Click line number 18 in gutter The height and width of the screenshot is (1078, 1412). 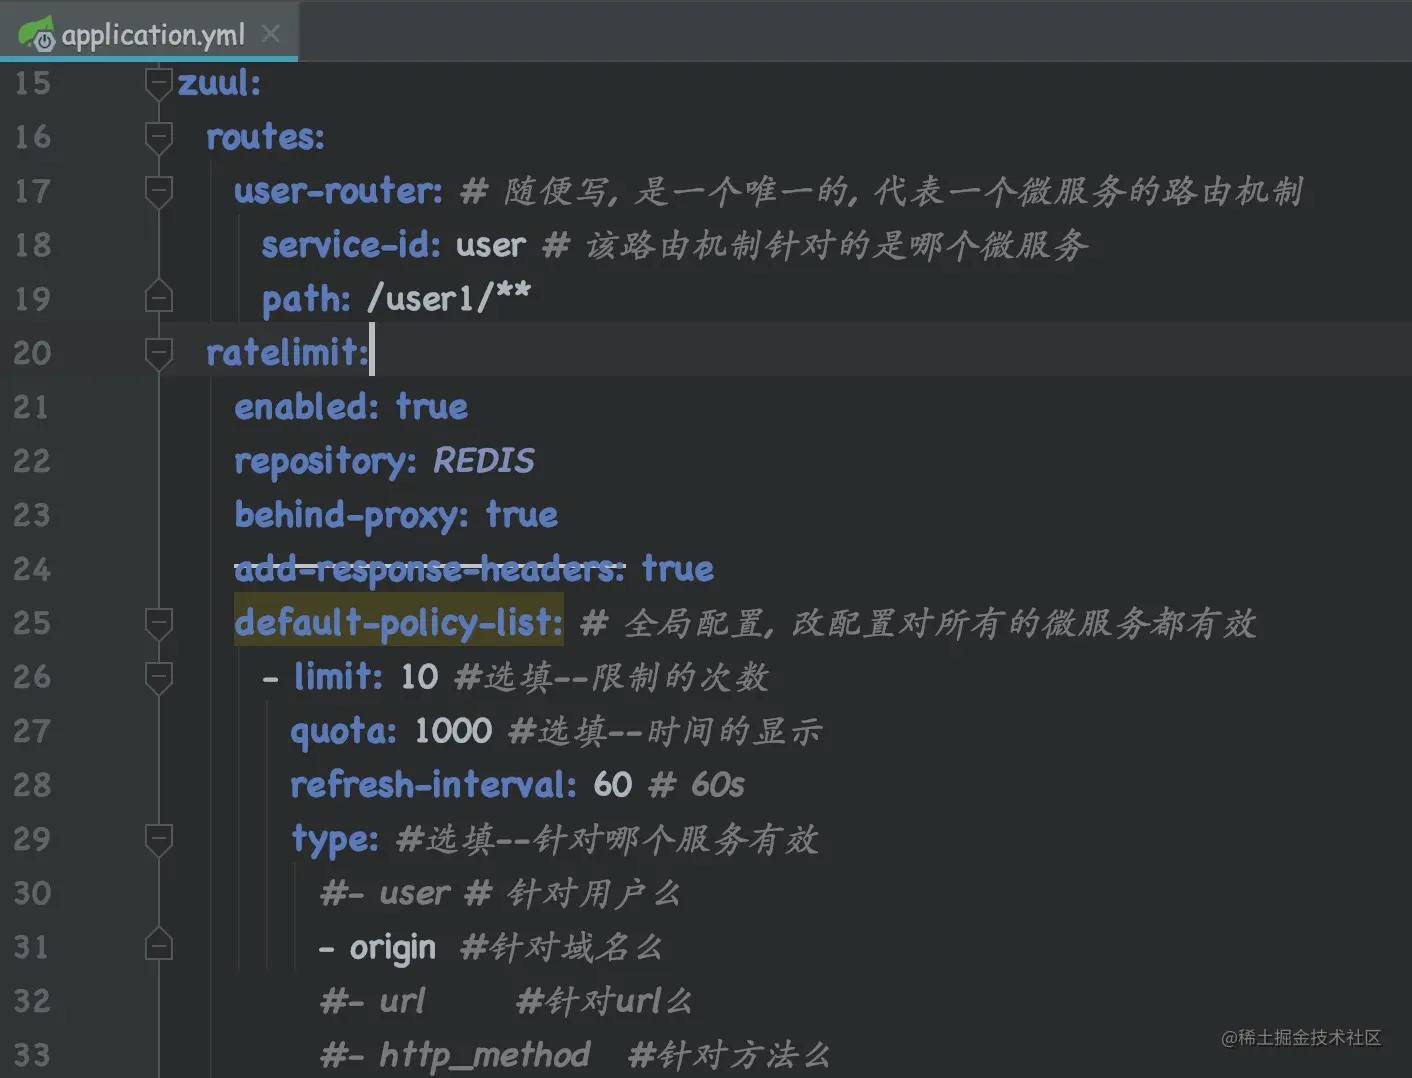(32, 245)
